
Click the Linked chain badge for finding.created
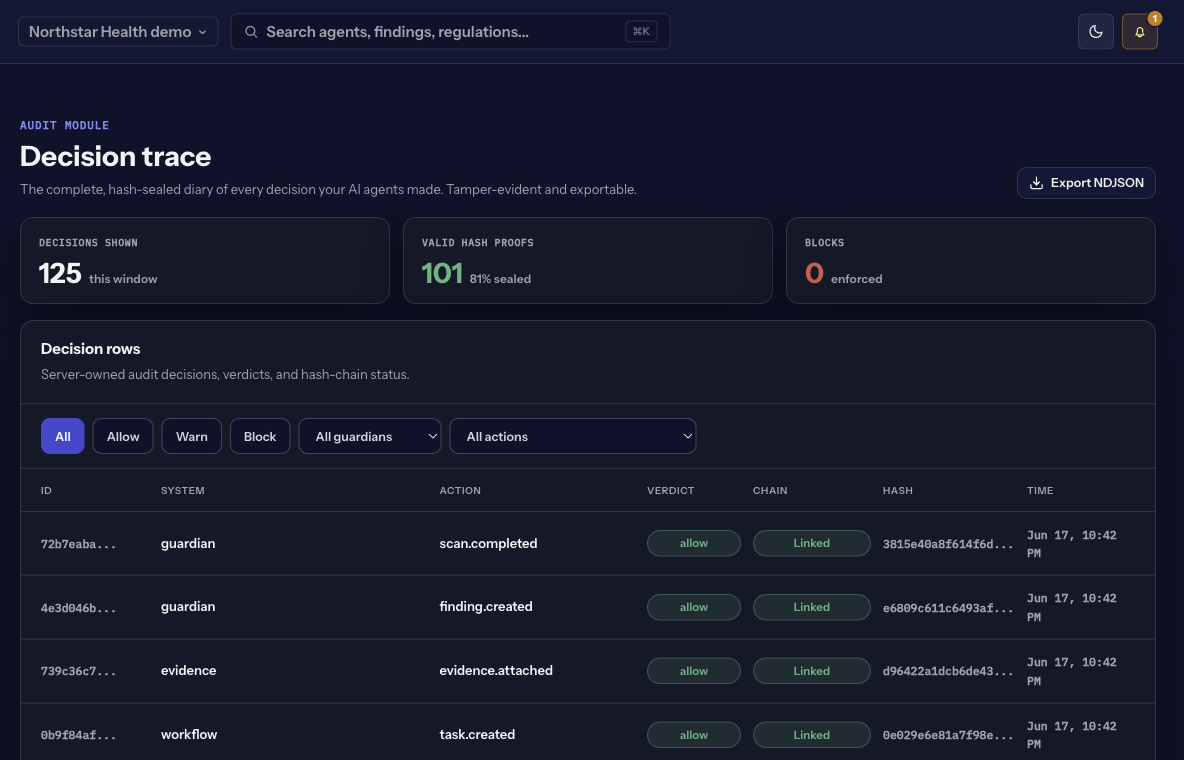812,607
